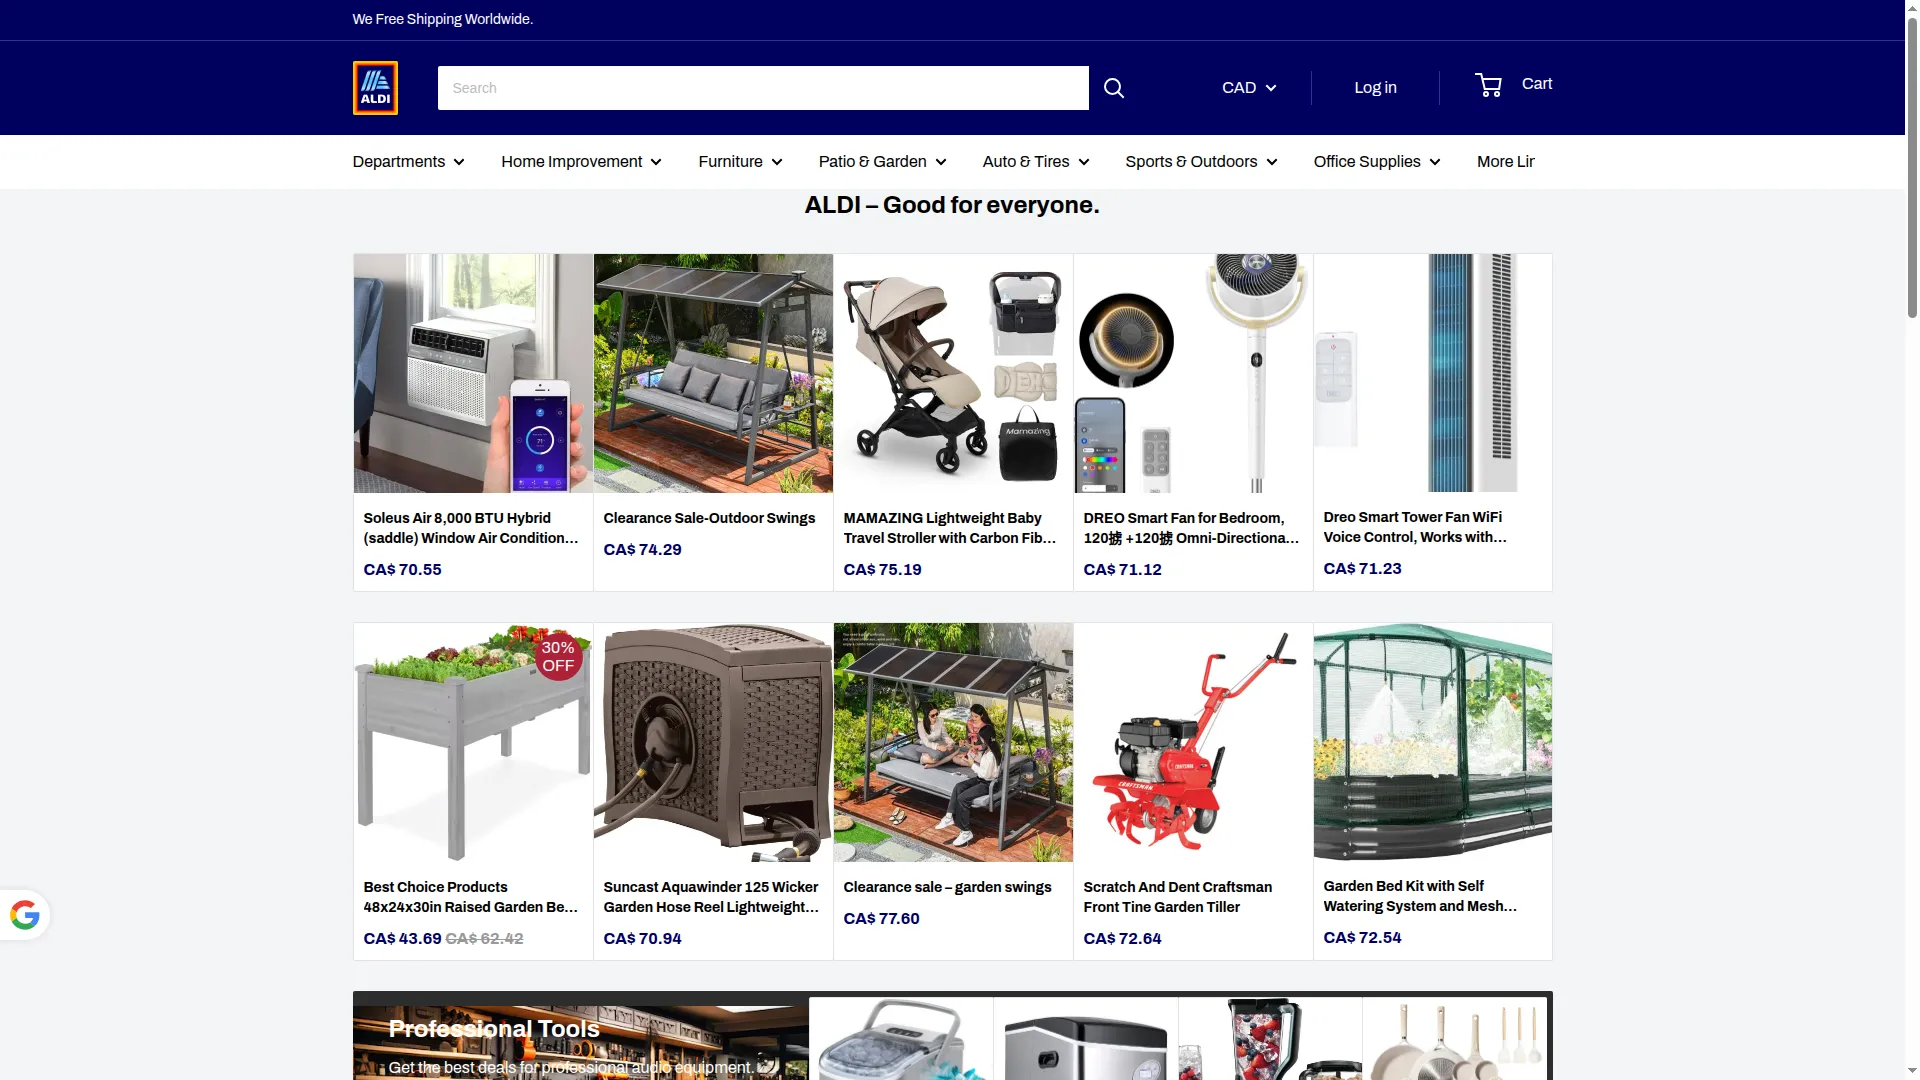Click Garden Bed Kit with Self Watering title
This screenshot has width=1920, height=1080.
(1420, 896)
